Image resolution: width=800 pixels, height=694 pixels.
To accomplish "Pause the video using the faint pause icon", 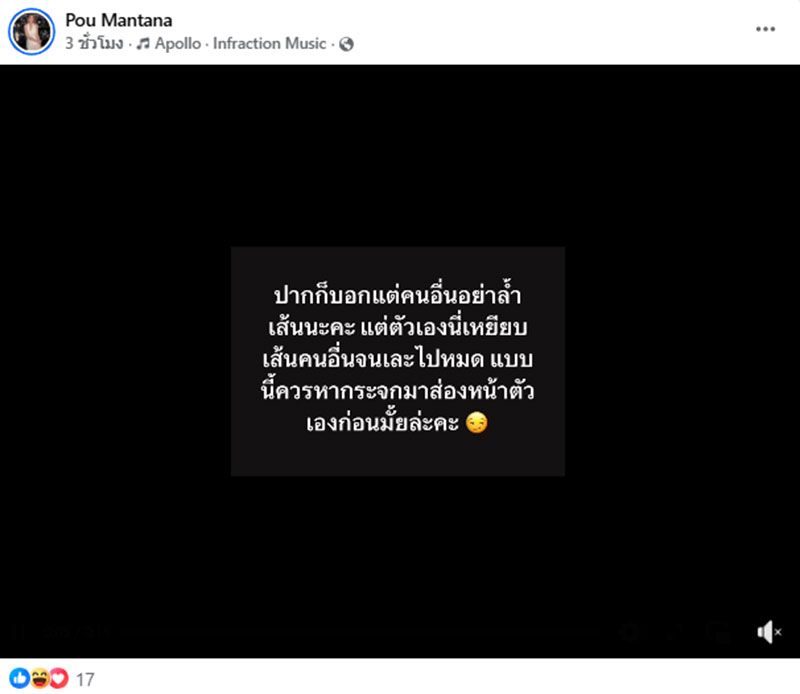I will (x=21, y=632).
